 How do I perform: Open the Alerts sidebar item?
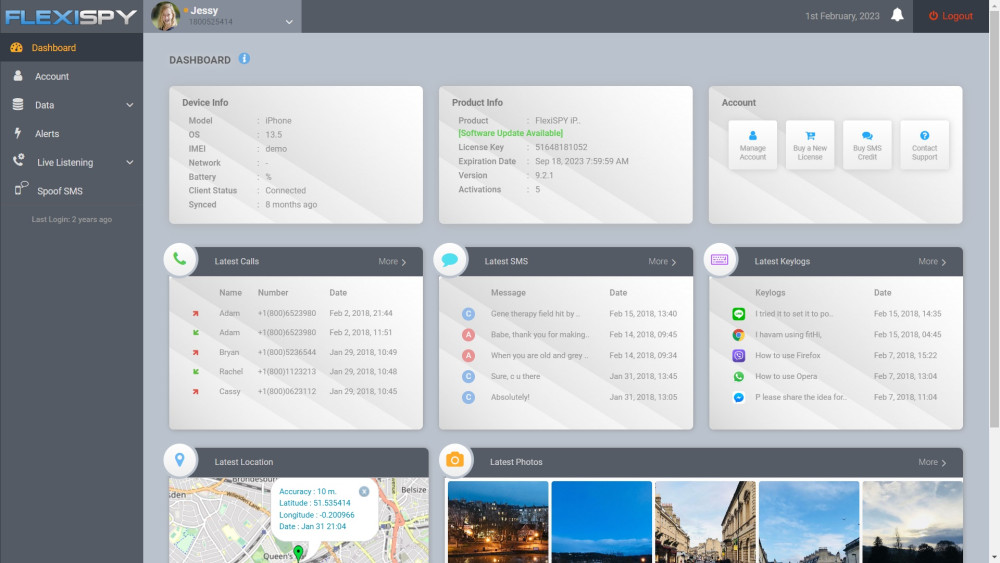[x=71, y=134]
